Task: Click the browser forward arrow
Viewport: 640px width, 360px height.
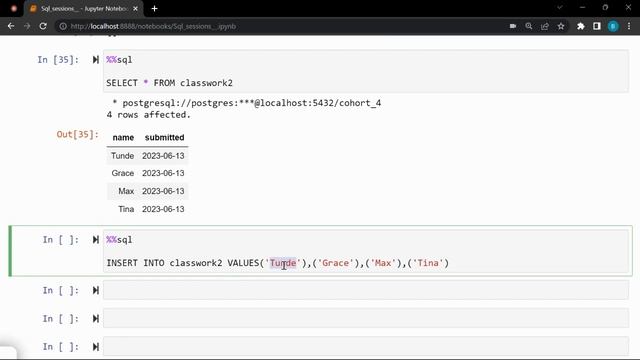Action: point(27,26)
